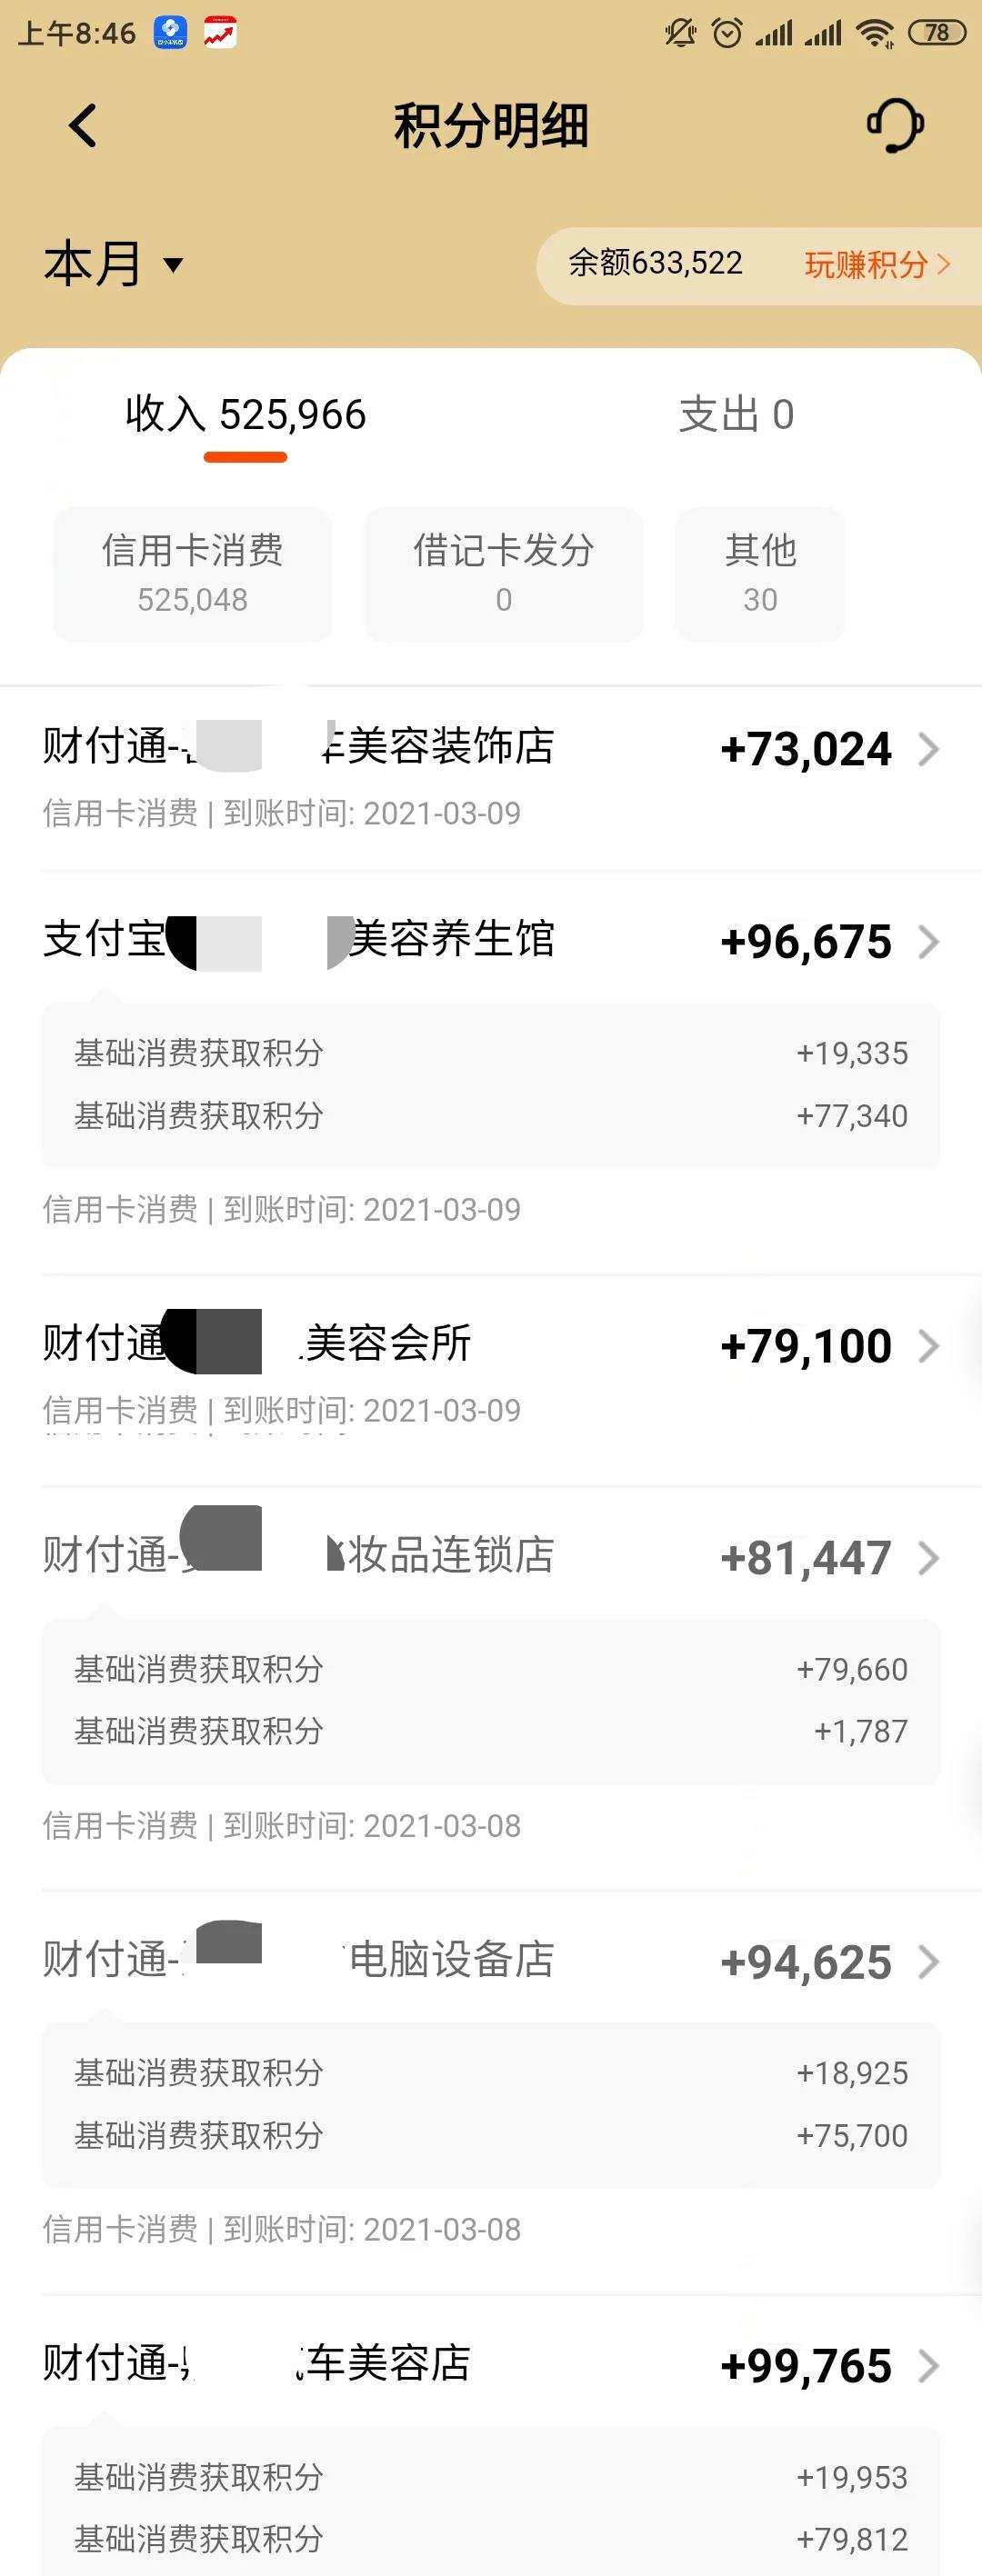The width and height of the screenshot is (982, 2576).
Task: Open details chevron for +73,024 entry
Action: (x=929, y=749)
